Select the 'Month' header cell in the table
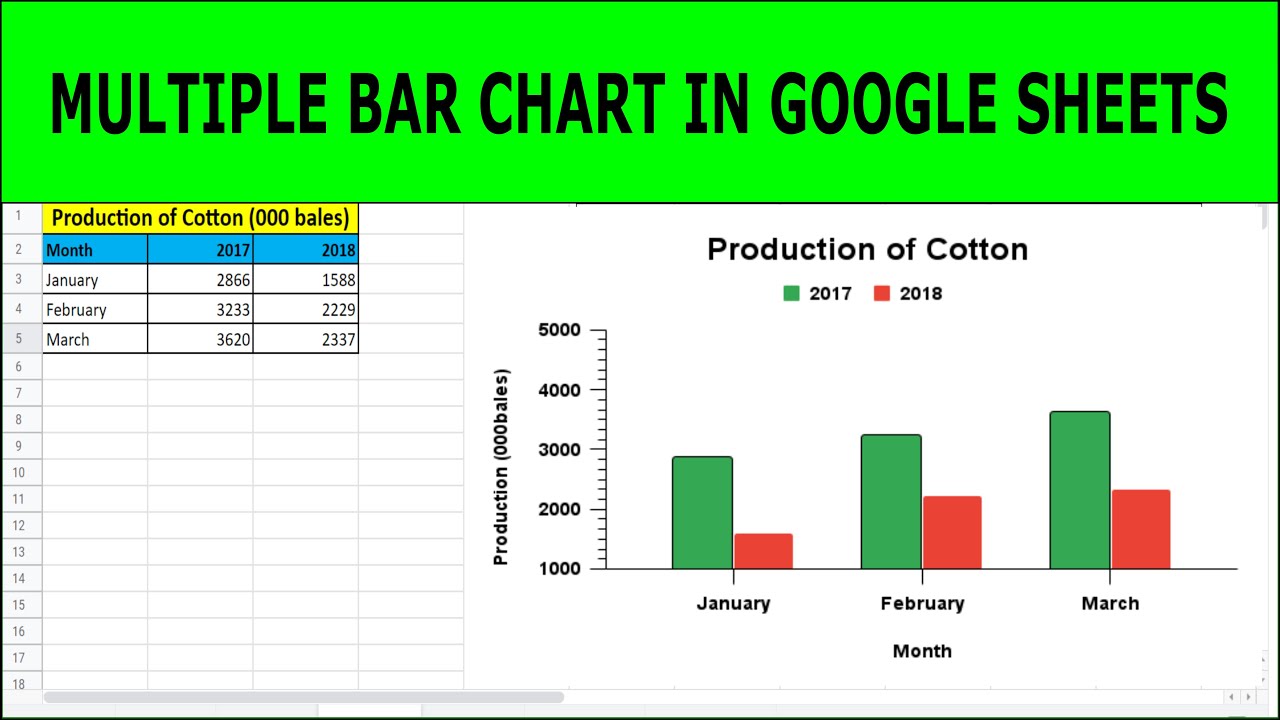1280x720 pixels. [95, 250]
